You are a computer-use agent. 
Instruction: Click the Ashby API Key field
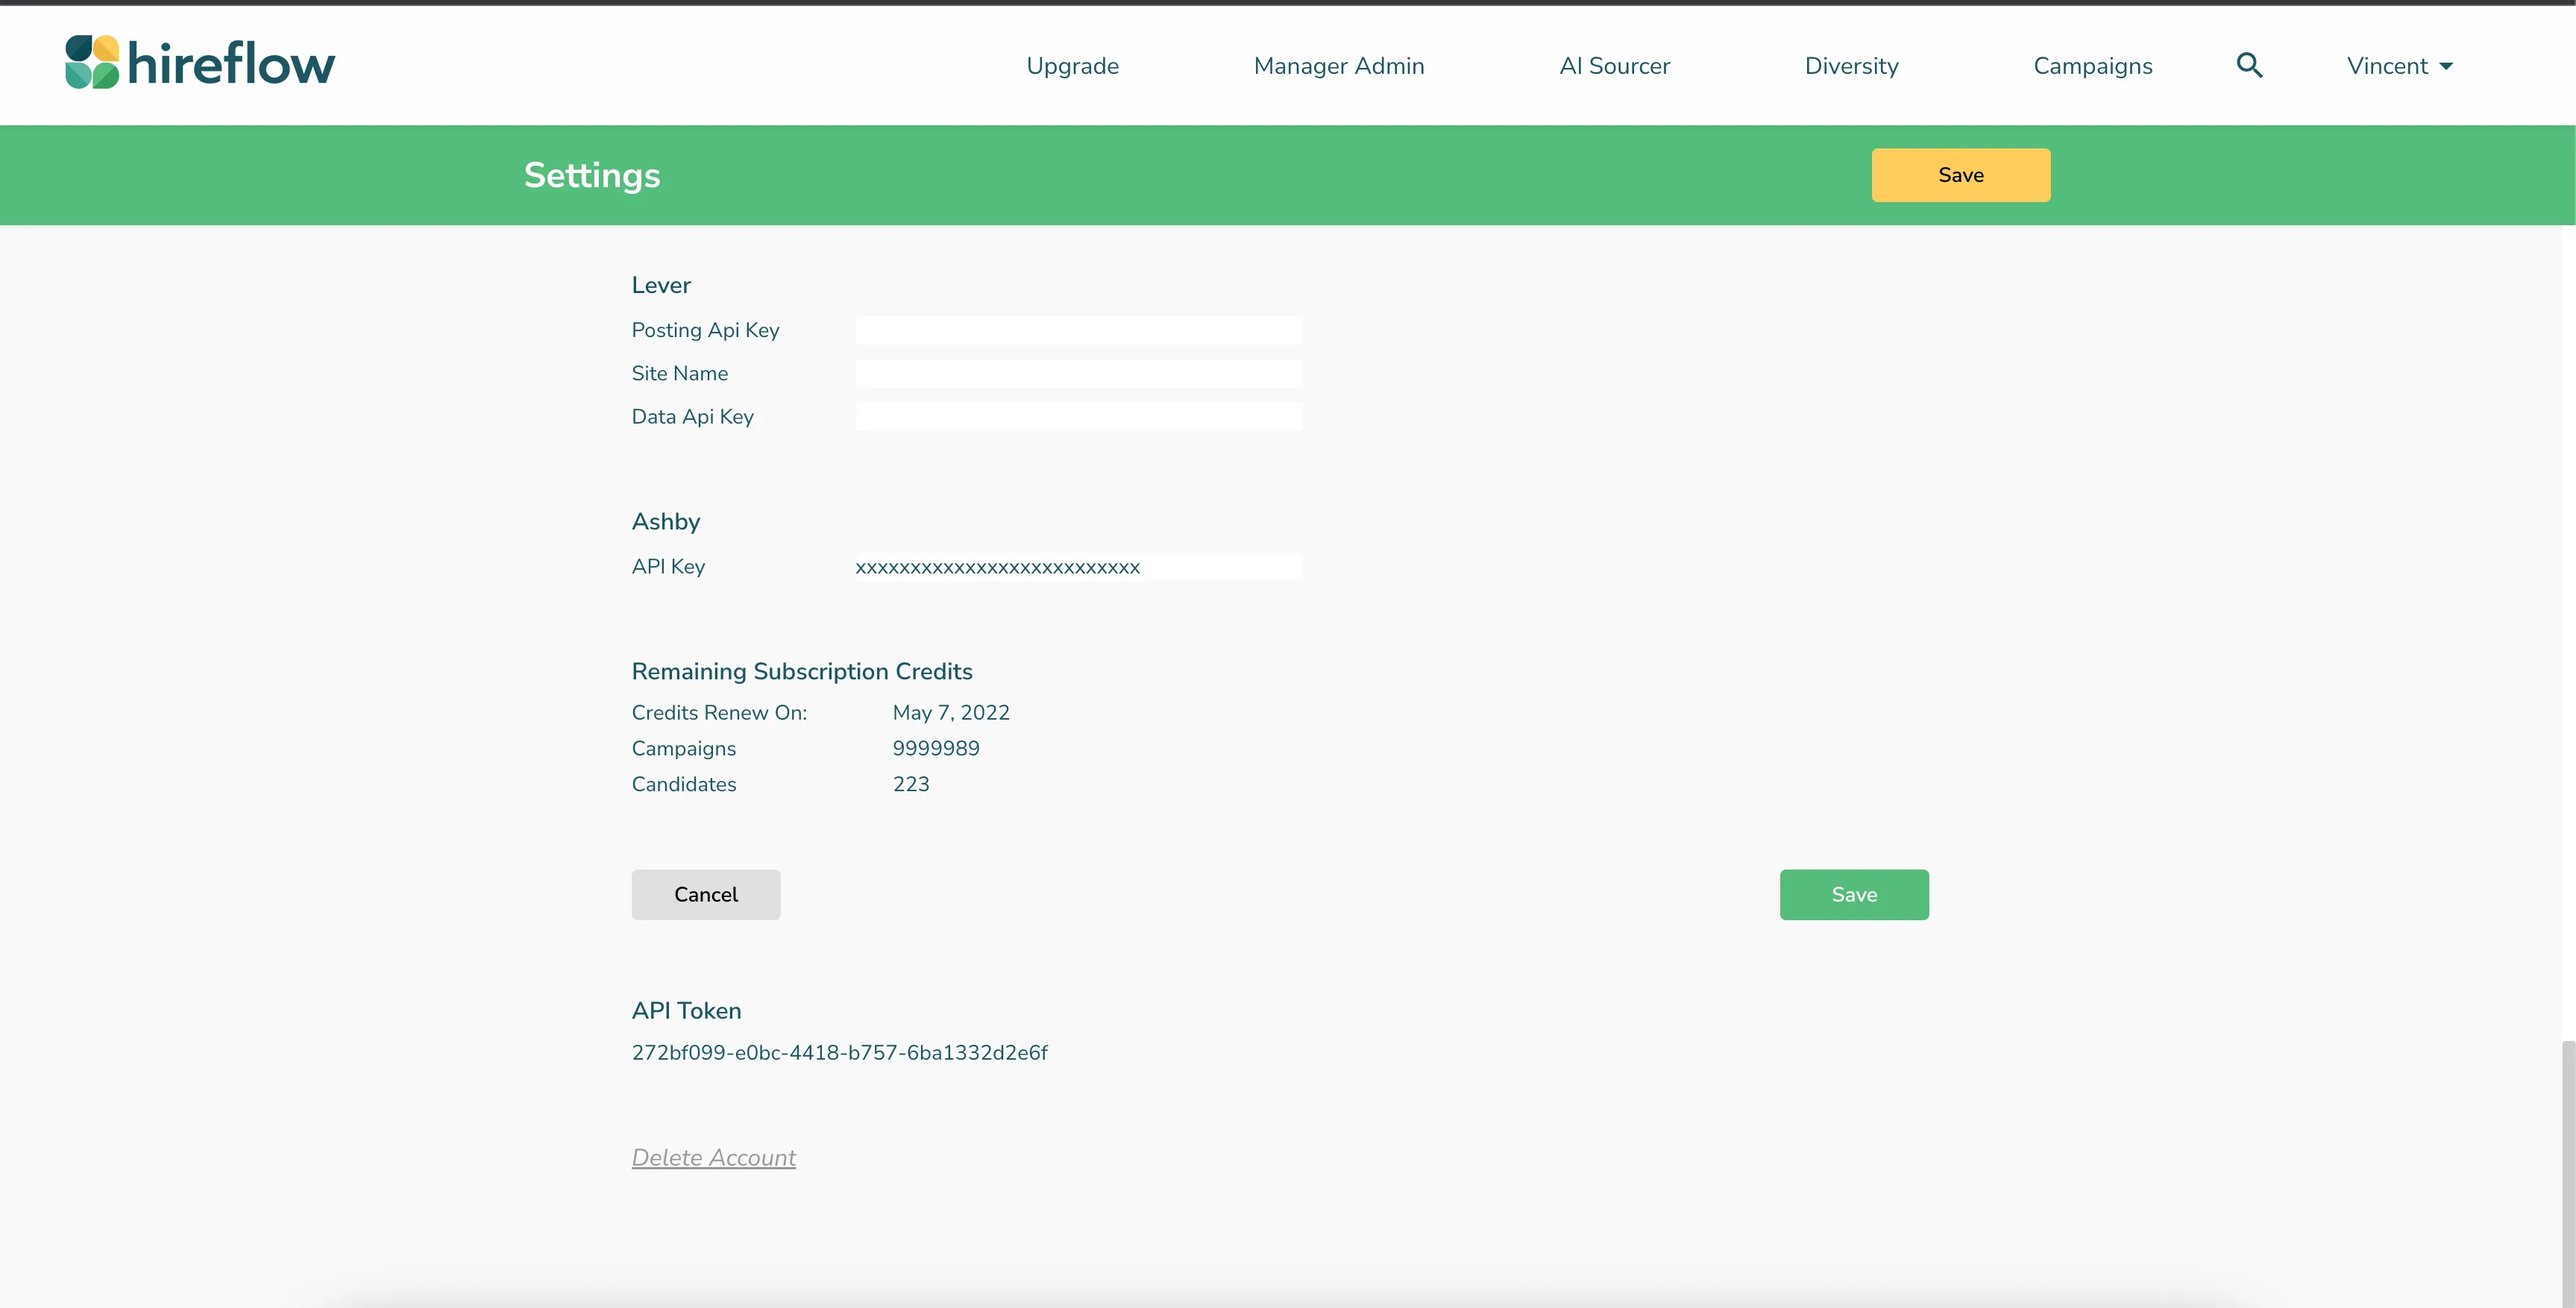tap(1078, 567)
